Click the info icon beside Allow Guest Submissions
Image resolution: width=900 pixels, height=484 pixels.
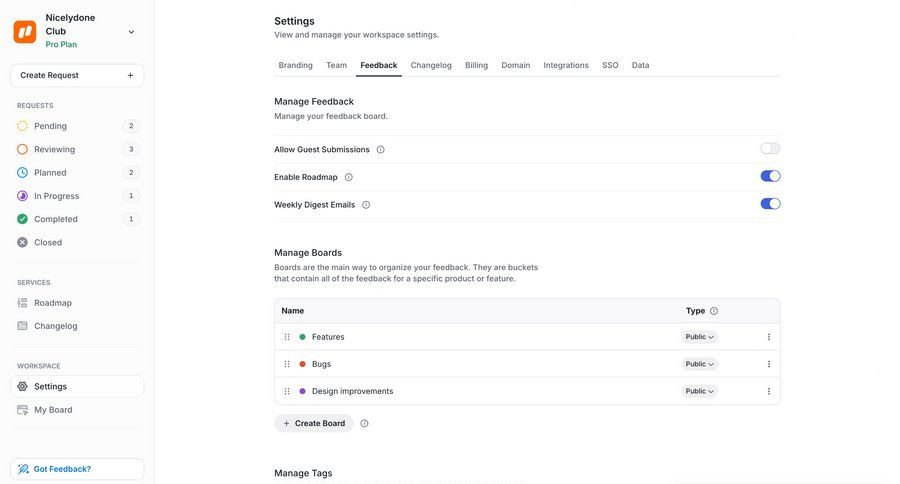[380, 150]
